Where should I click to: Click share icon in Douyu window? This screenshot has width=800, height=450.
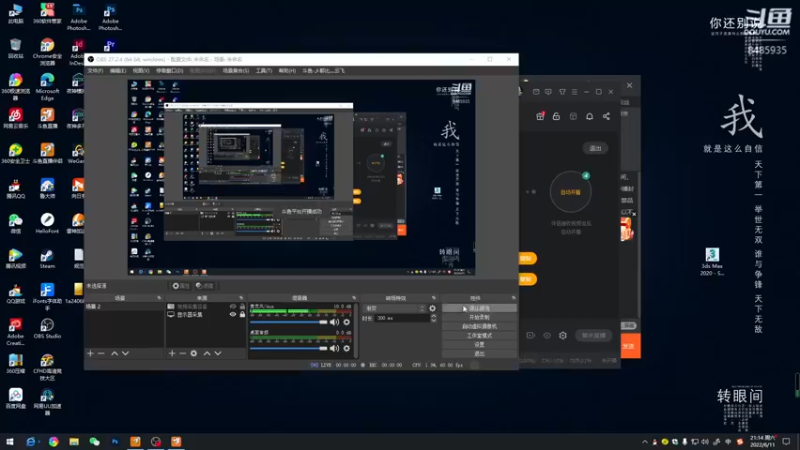606,116
